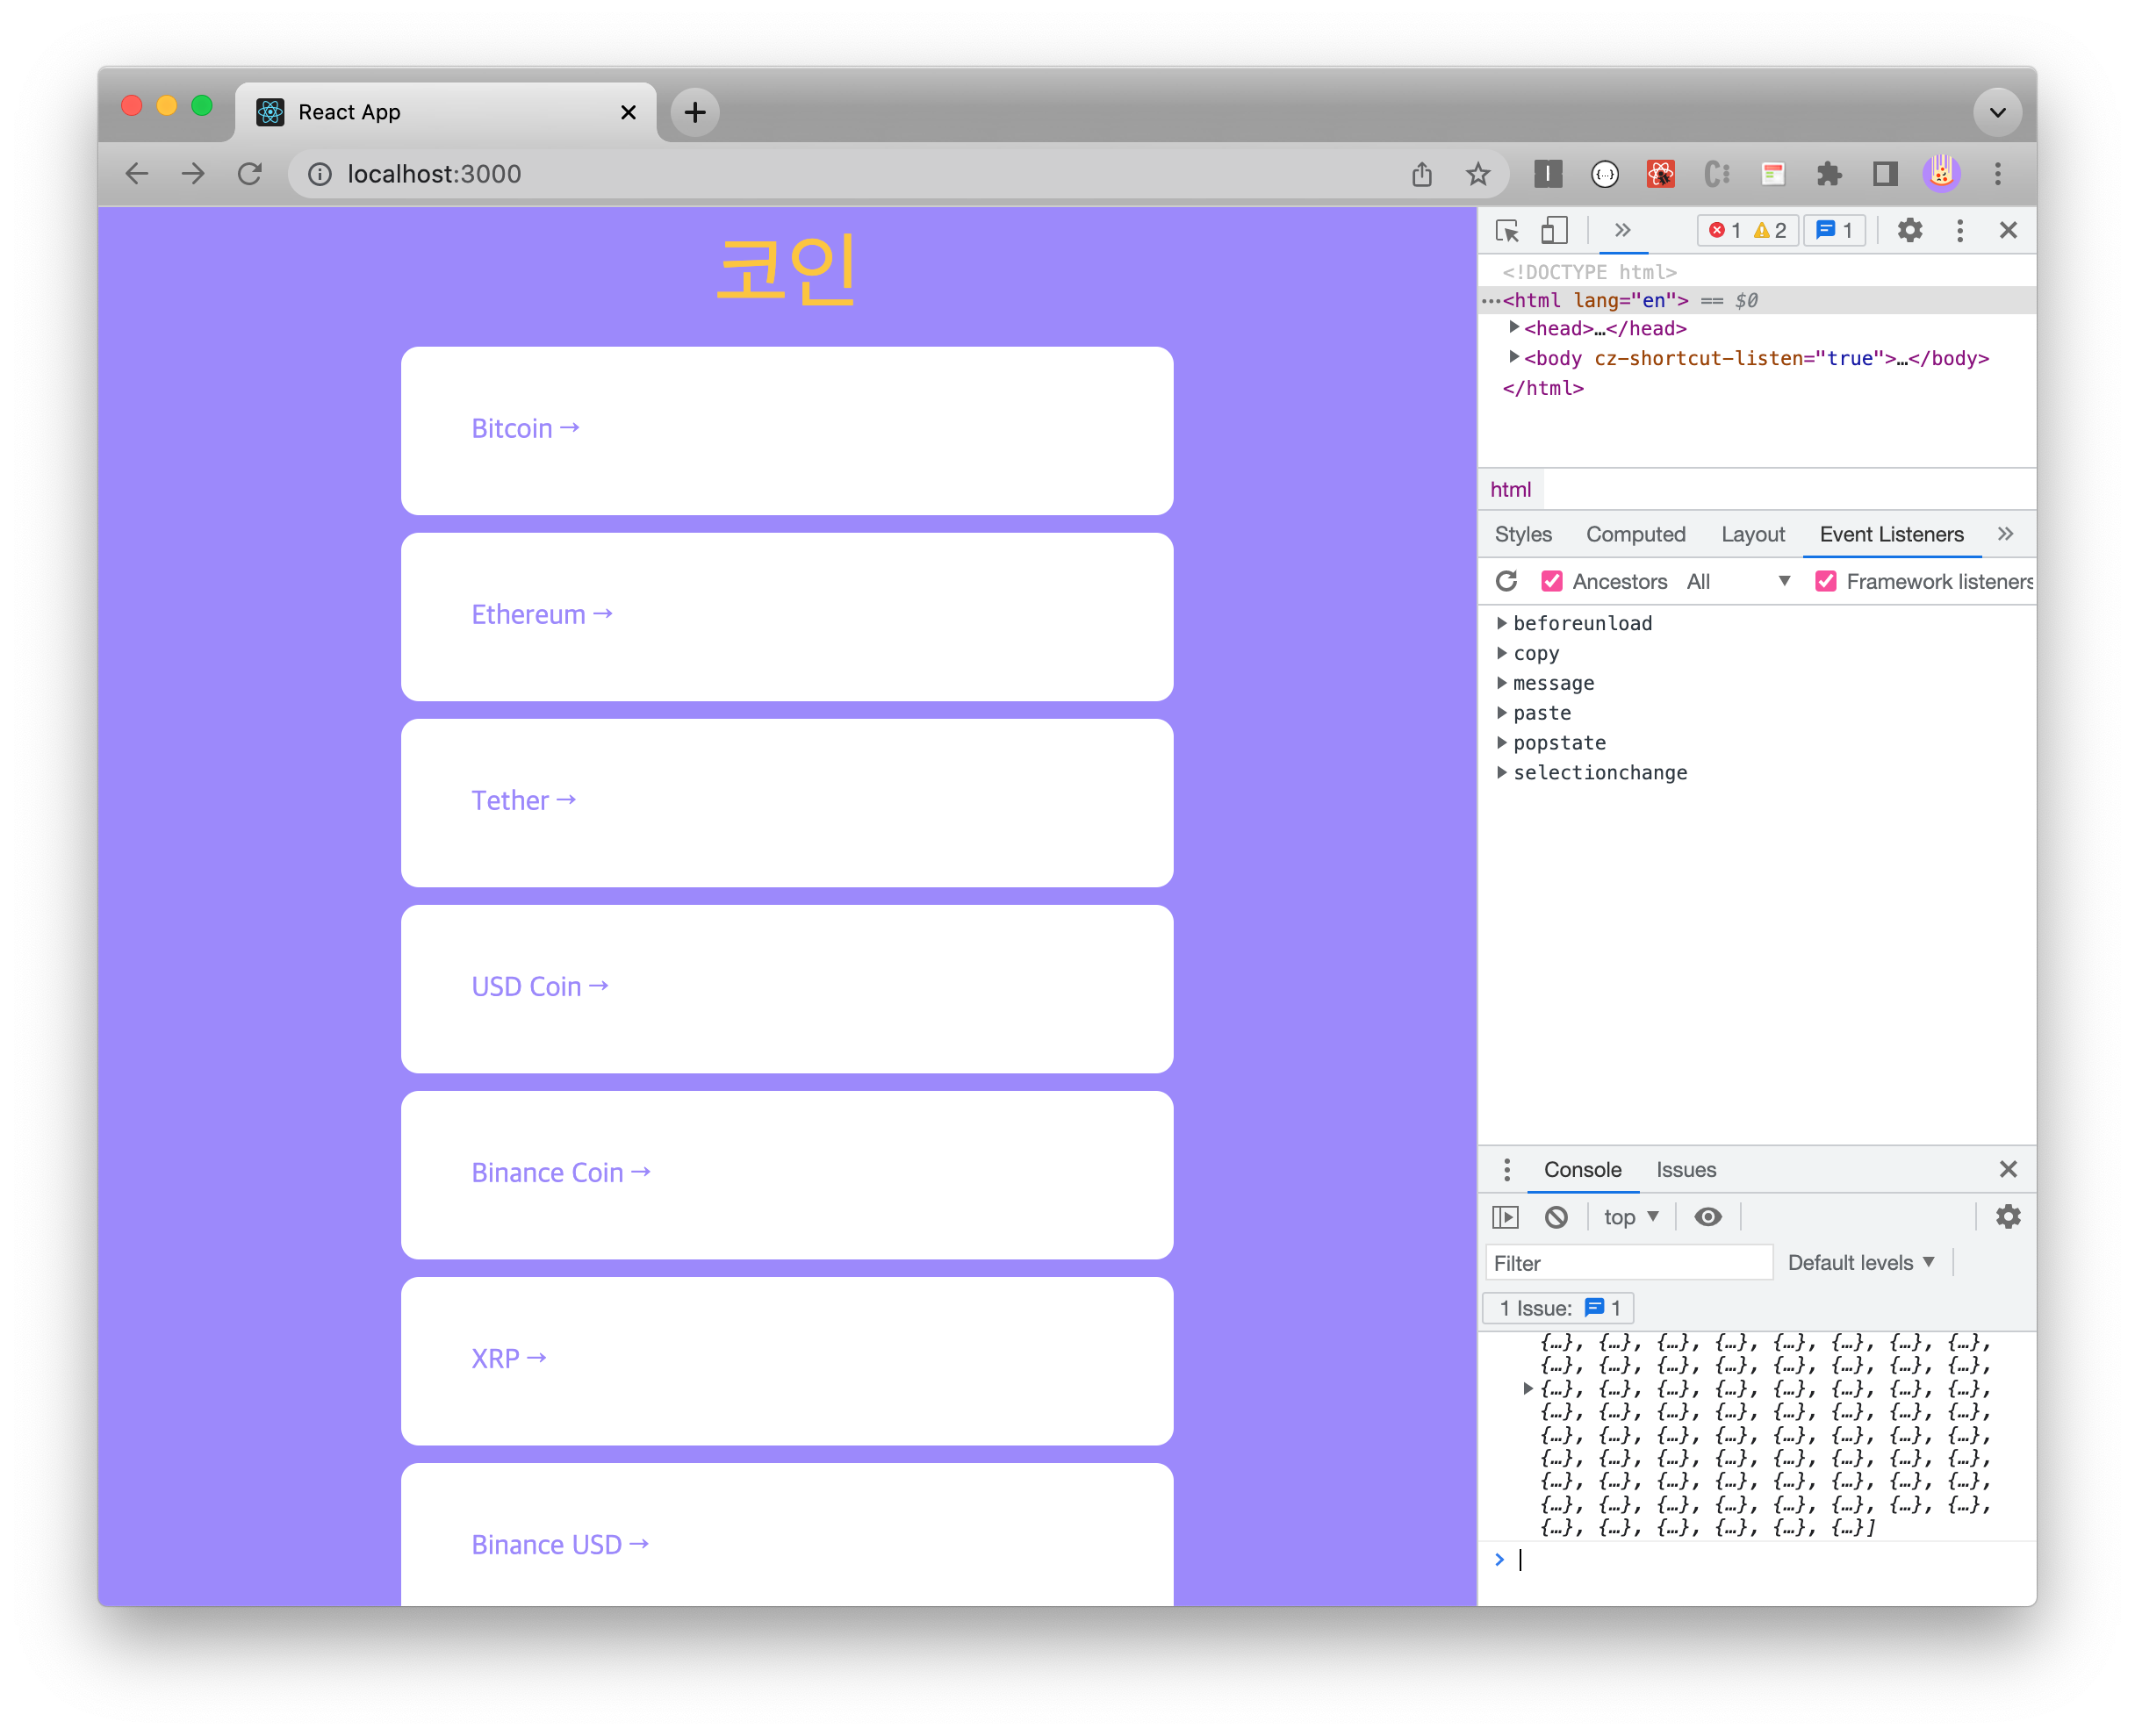Switch to the Computed tab
This screenshot has width=2135, height=1736.
[x=1635, y=534]
